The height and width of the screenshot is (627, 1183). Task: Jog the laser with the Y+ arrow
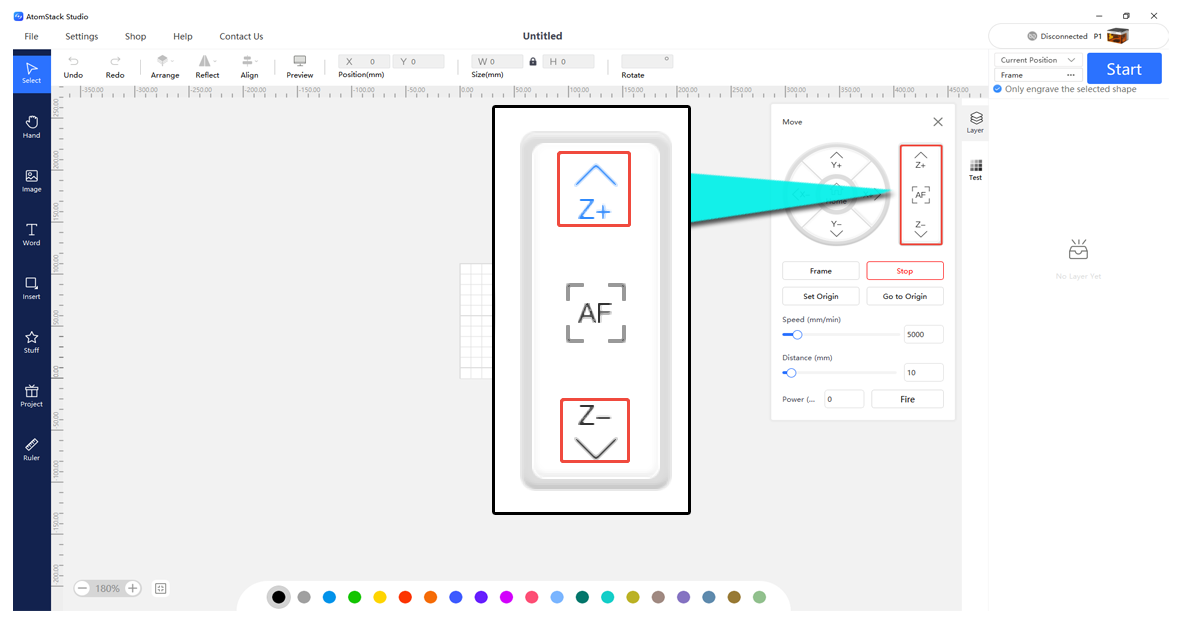click(836, 160)
